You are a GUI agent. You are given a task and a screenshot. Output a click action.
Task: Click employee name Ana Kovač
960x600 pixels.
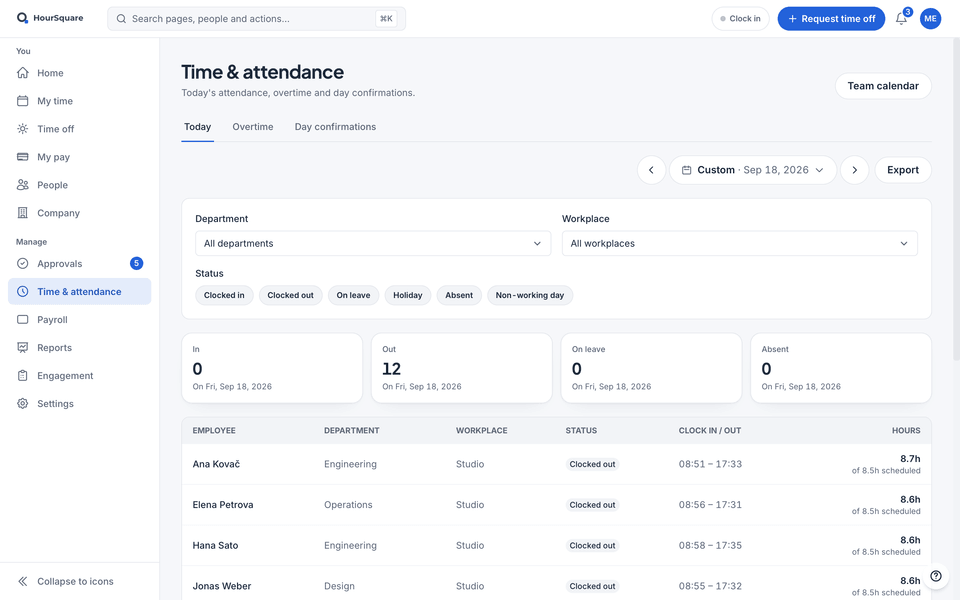216,464
